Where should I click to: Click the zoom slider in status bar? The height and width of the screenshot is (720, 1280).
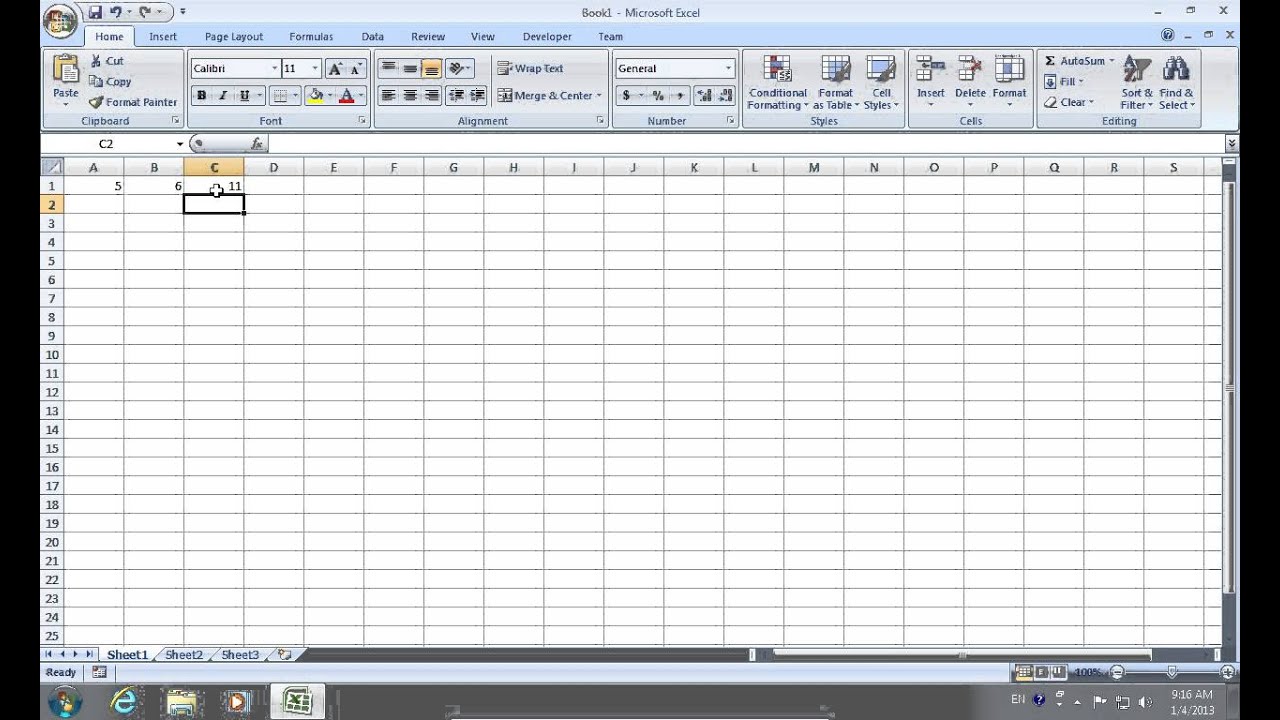(x=1171, y=673)
